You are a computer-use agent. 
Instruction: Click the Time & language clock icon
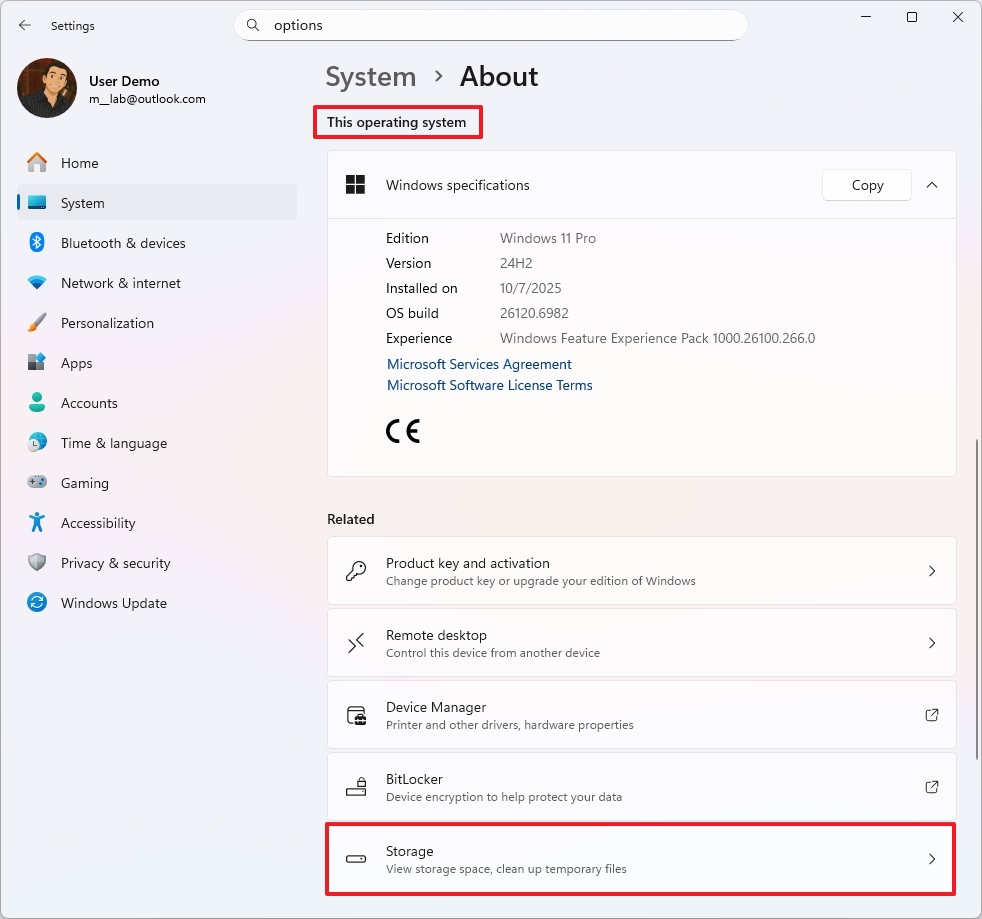36,443
